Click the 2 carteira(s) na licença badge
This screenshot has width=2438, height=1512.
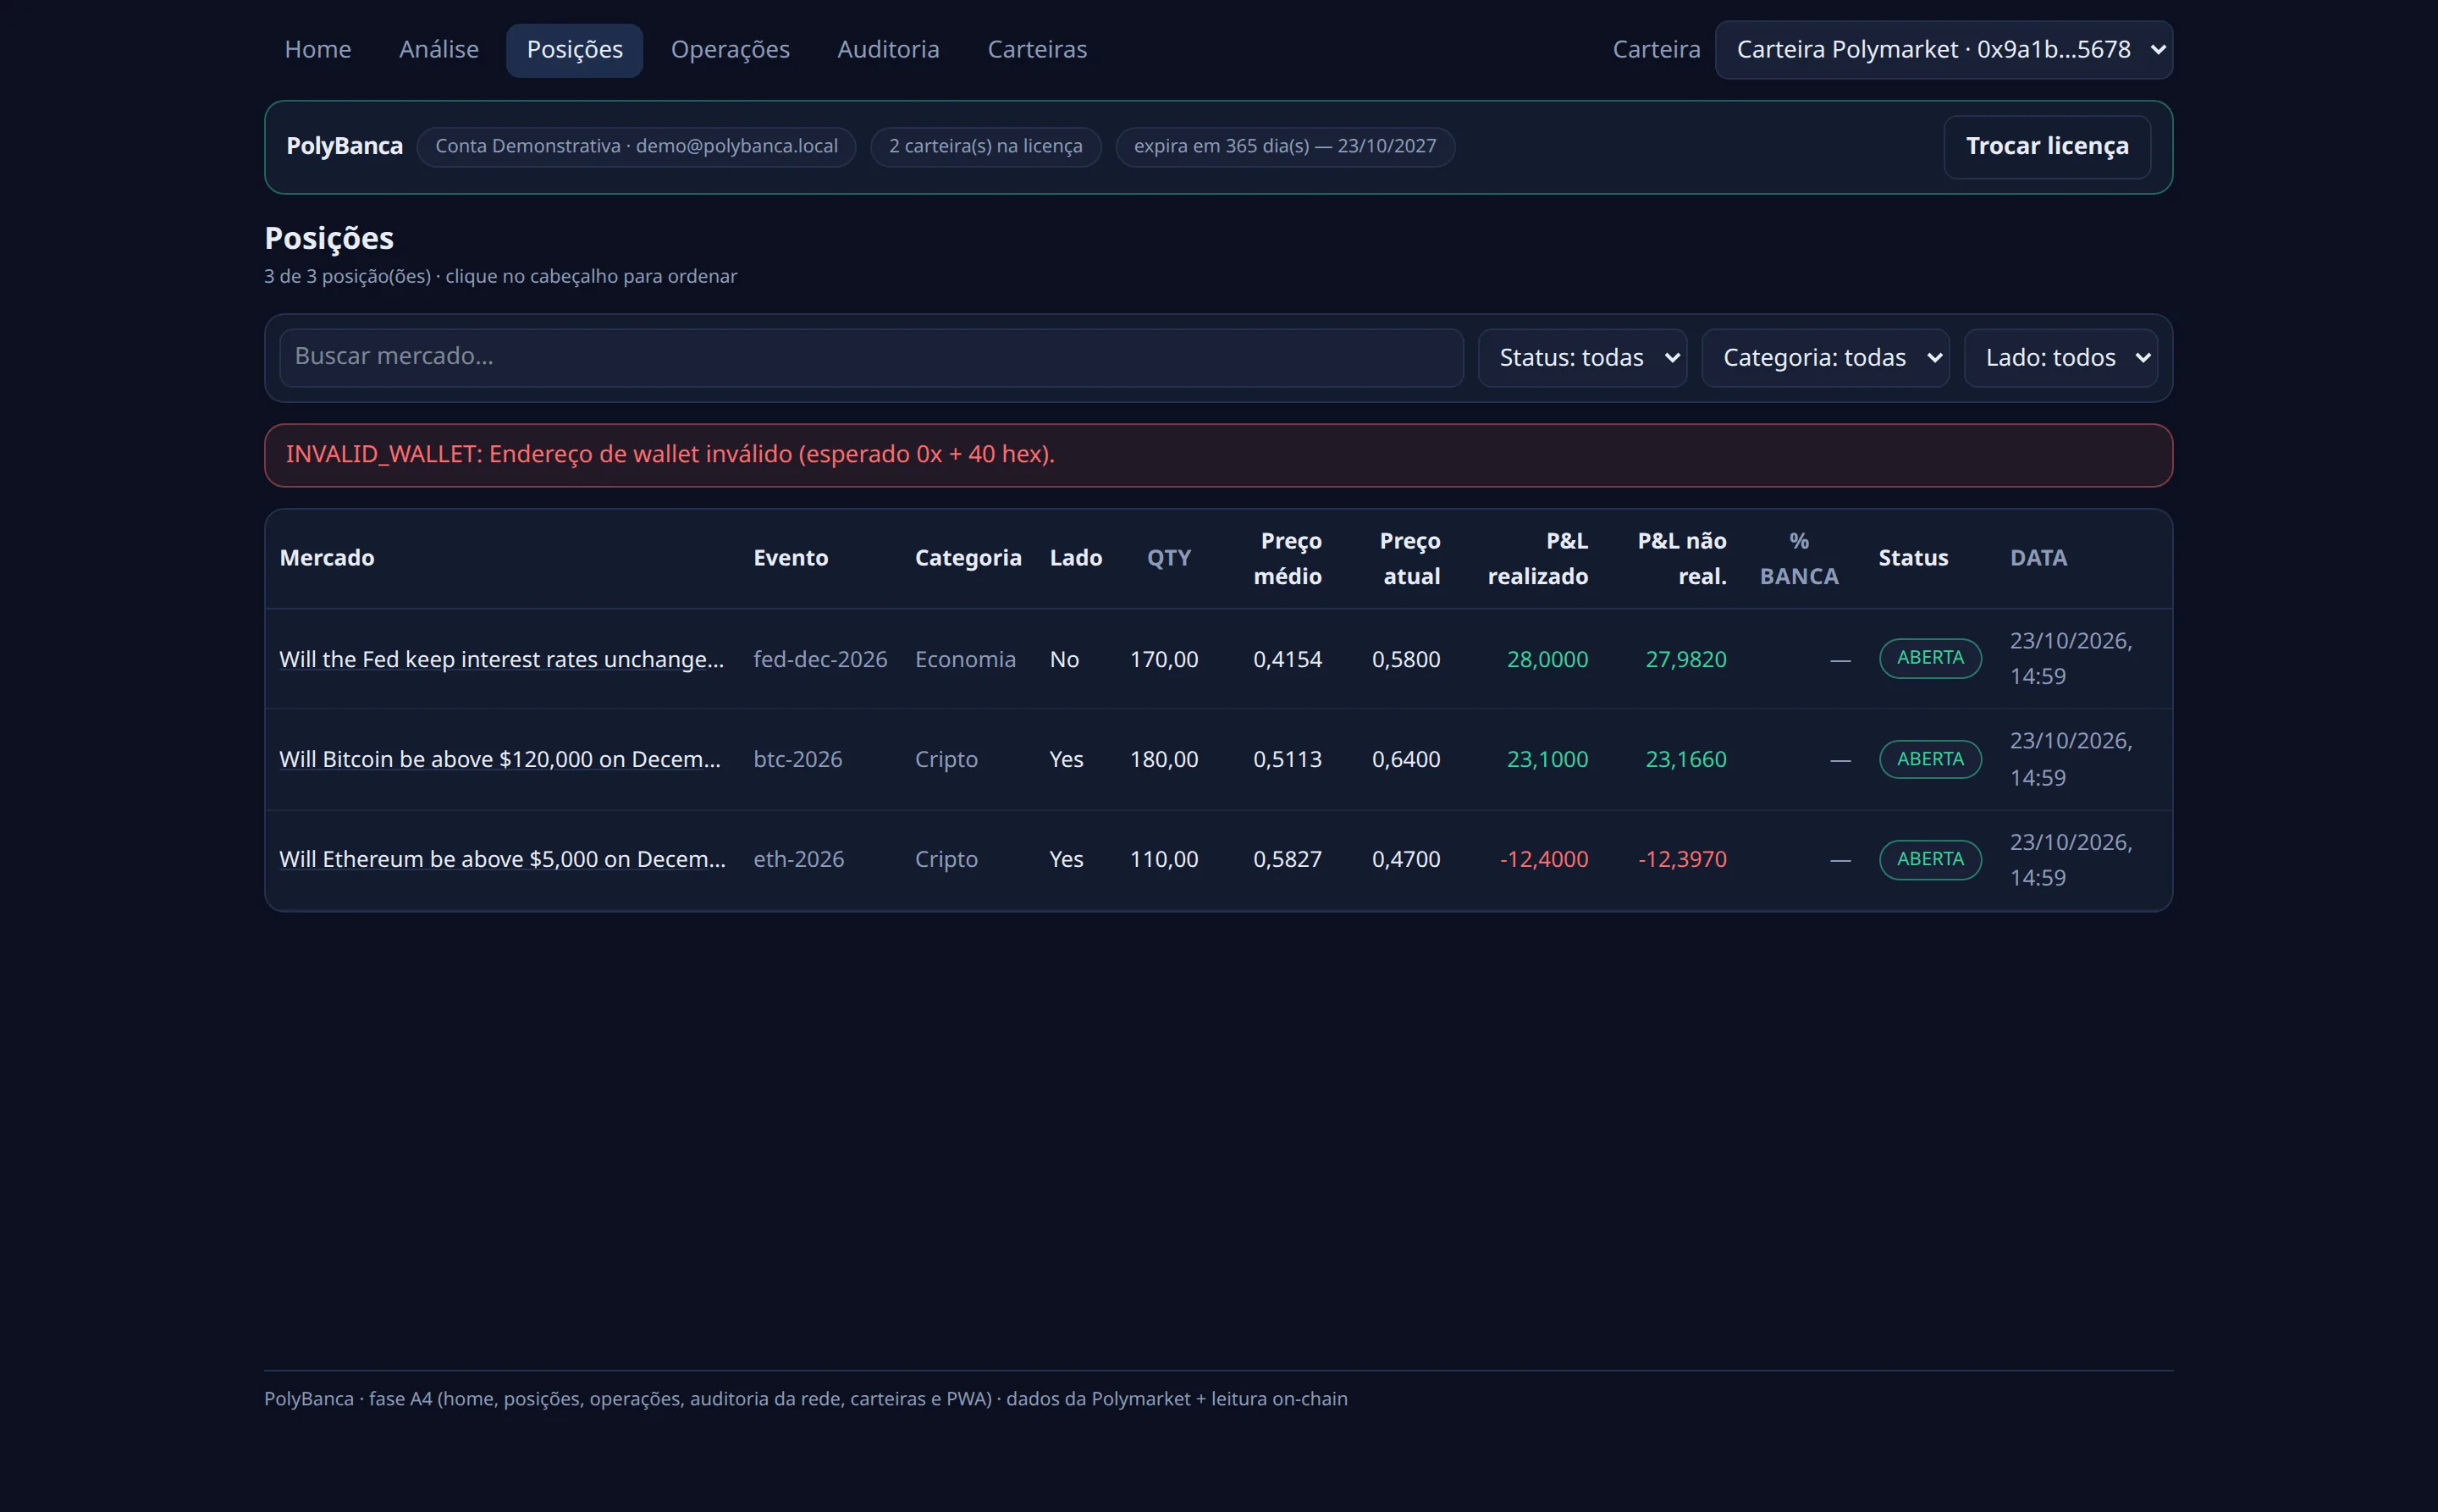(985, 147)
